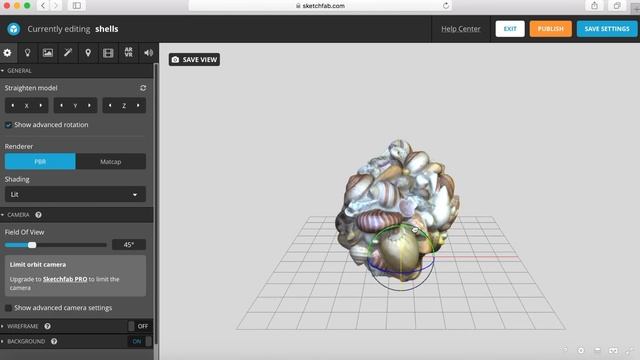Click the help icon next to BACKGROUND
Image resolution: width=640 pixels, height=360 pixels.
[x=54, y=341]
